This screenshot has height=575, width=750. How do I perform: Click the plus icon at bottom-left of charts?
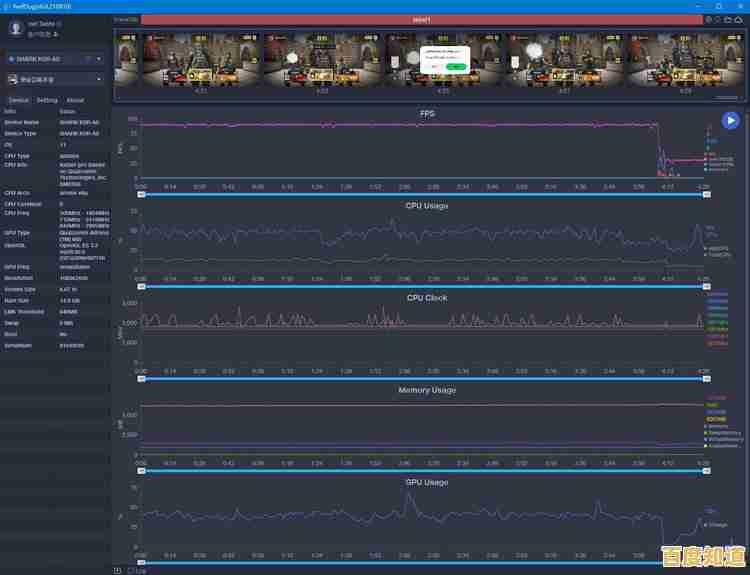(117, 570)
